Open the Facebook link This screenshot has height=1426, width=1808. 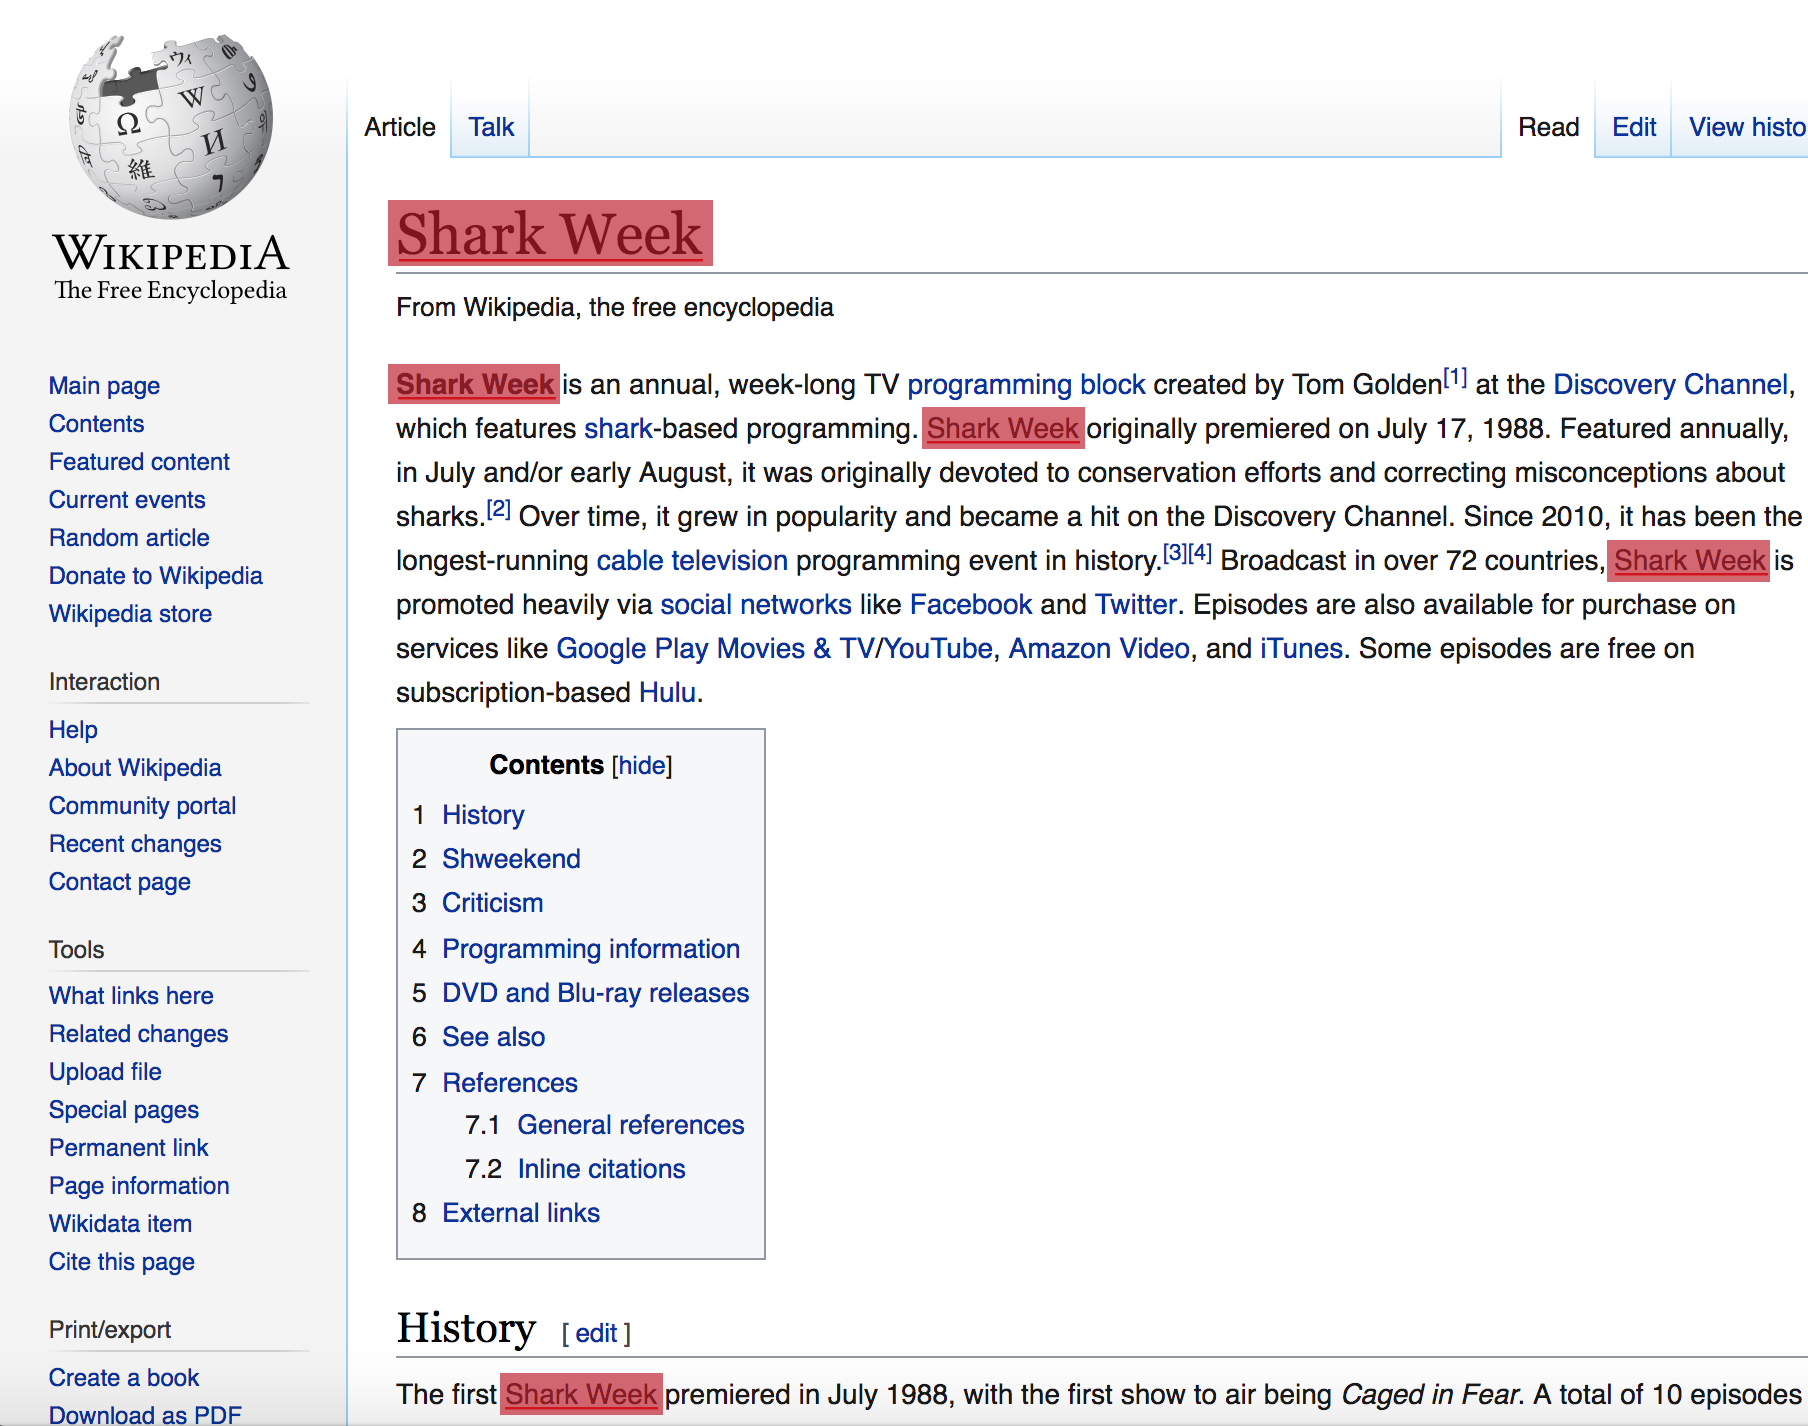pos(971,605)
